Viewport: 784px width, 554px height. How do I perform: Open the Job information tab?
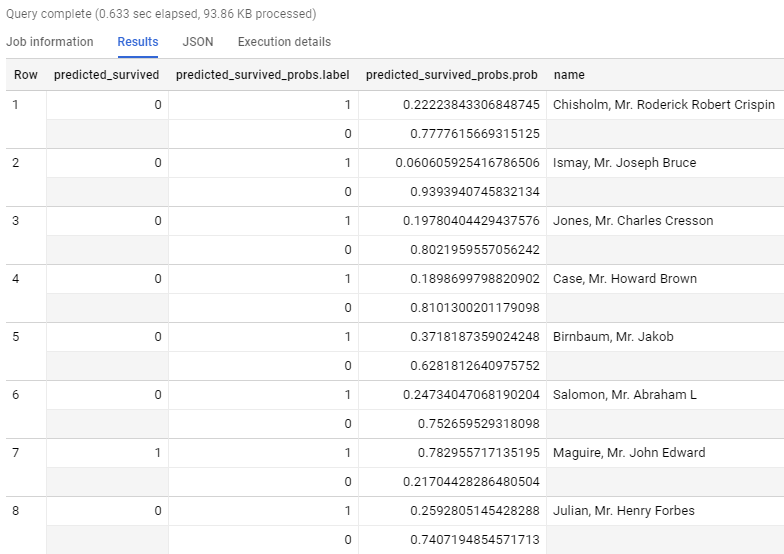pos(50,42)
